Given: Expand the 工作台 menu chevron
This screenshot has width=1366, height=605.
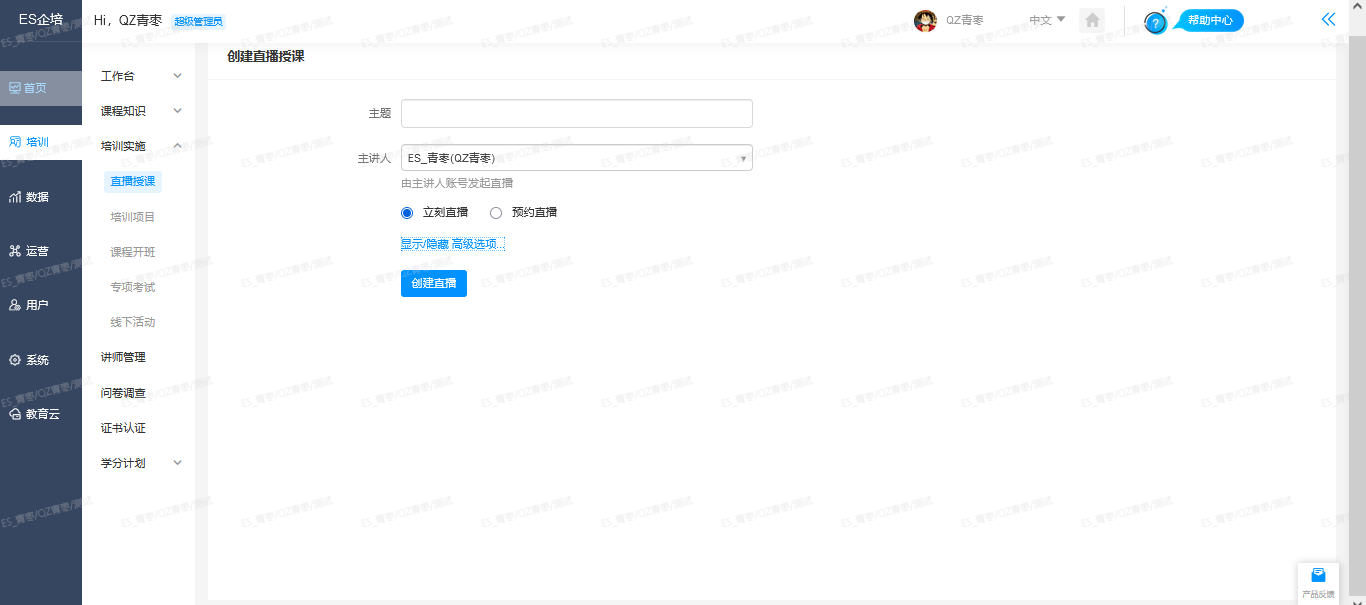Looking at the screenshot, I should [178, 76].
